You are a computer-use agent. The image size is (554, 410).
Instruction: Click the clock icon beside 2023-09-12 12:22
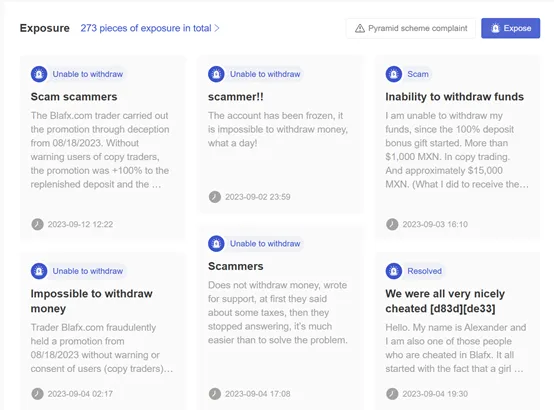[37, 224]
